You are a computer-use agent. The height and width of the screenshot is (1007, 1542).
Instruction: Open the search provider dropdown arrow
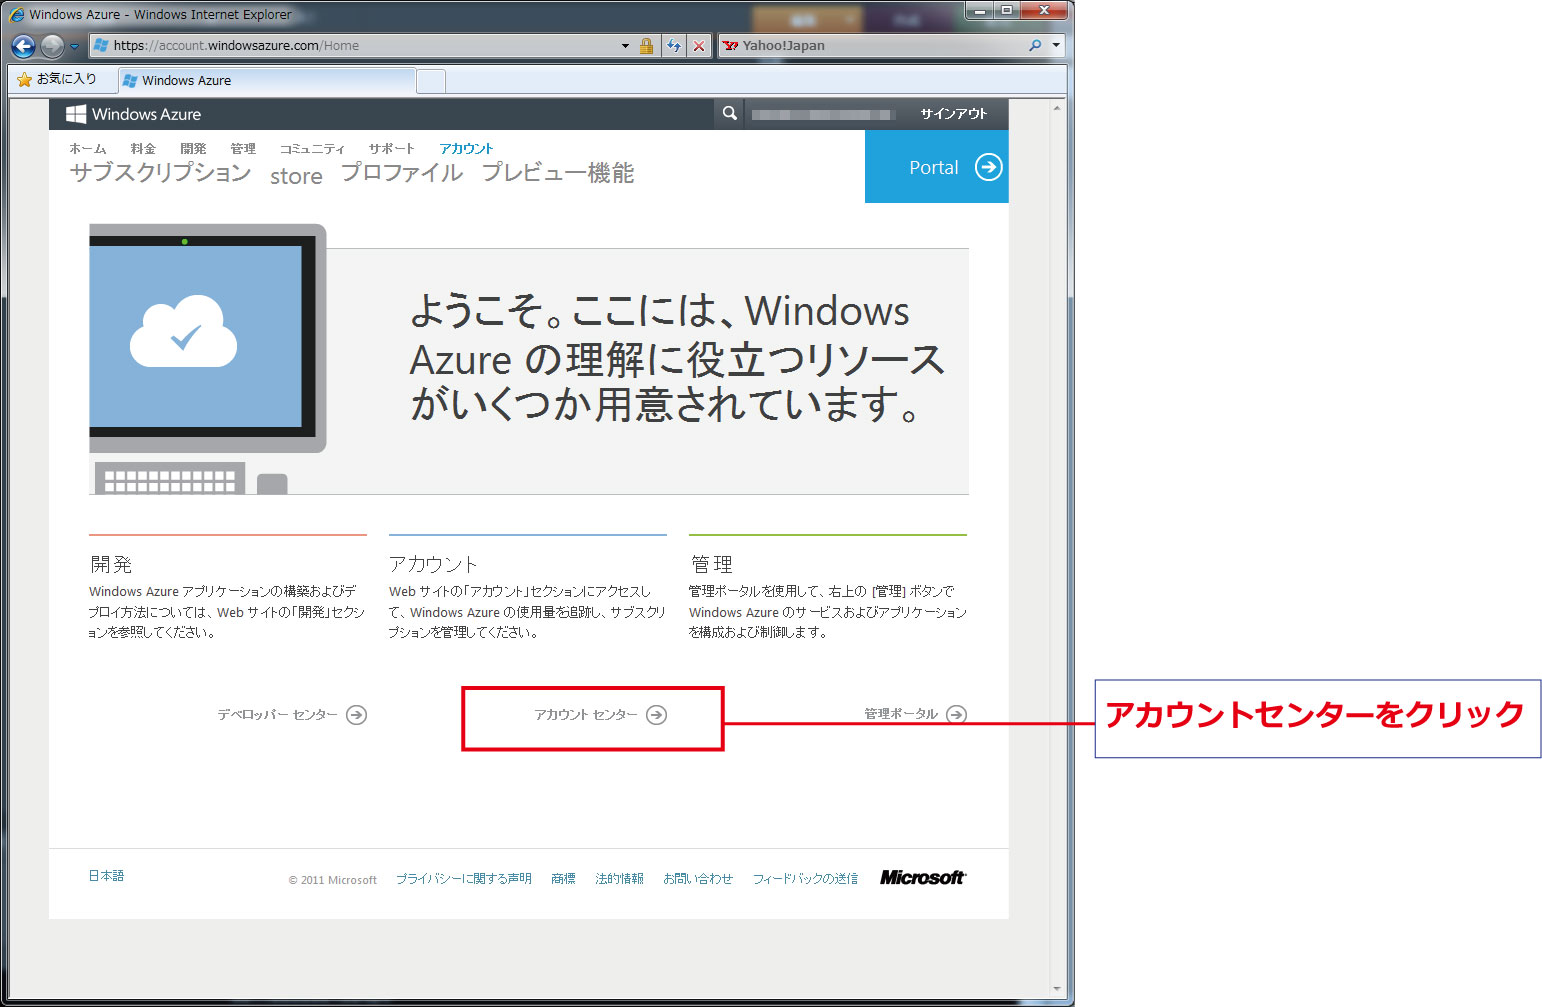[x=1056, y=46]
